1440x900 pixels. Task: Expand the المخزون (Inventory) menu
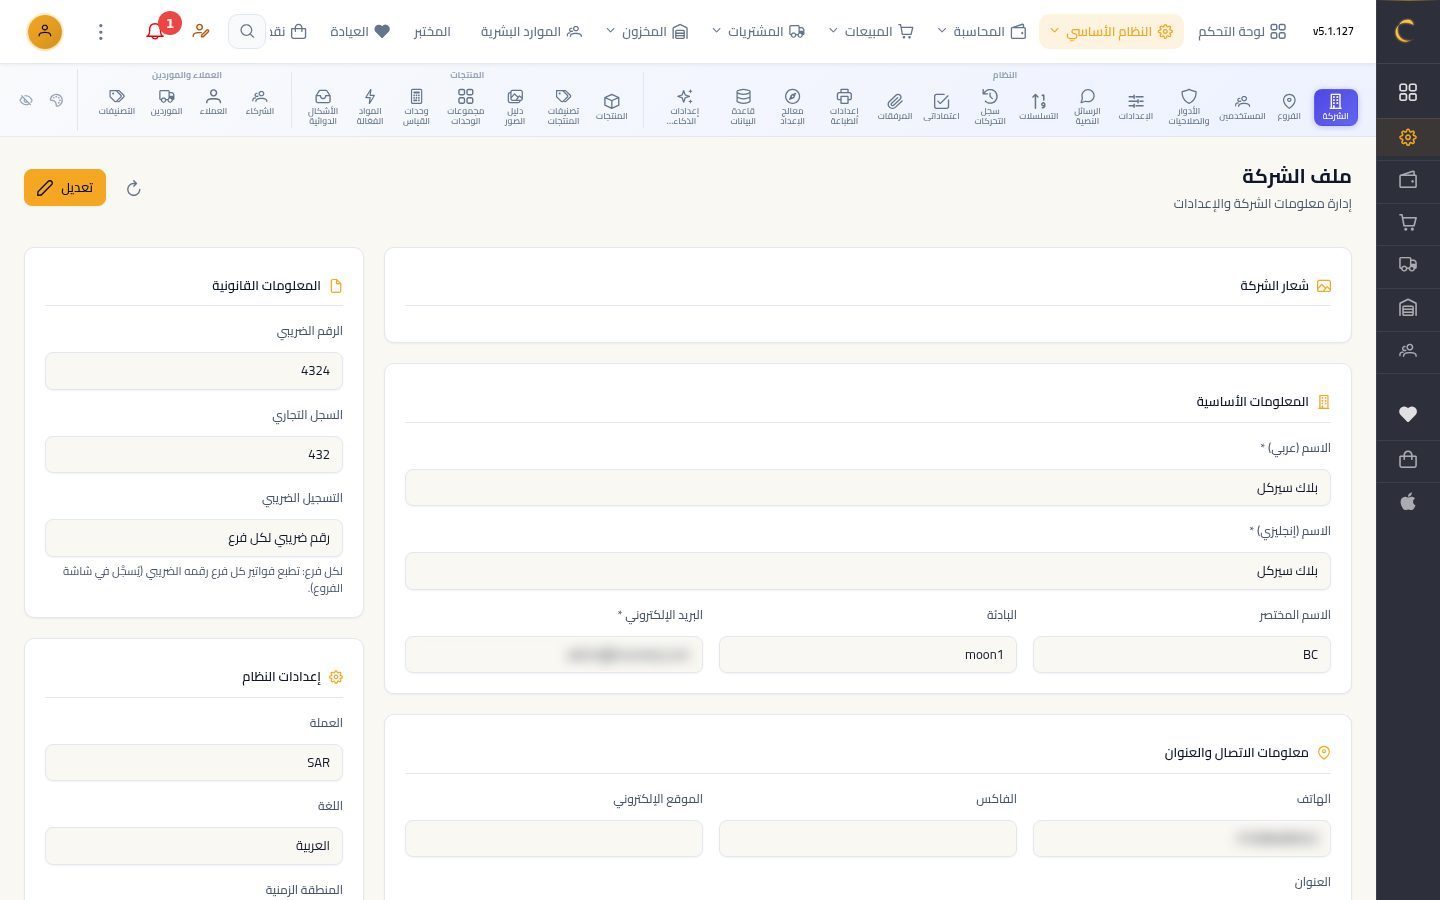click(647, 31)
